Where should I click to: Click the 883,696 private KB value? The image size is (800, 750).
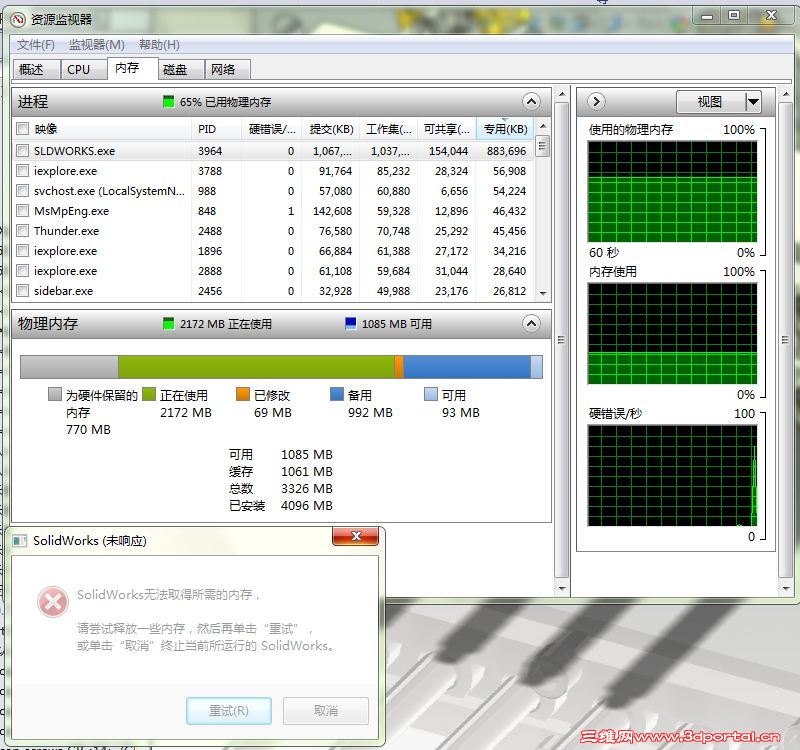point(506,151)
